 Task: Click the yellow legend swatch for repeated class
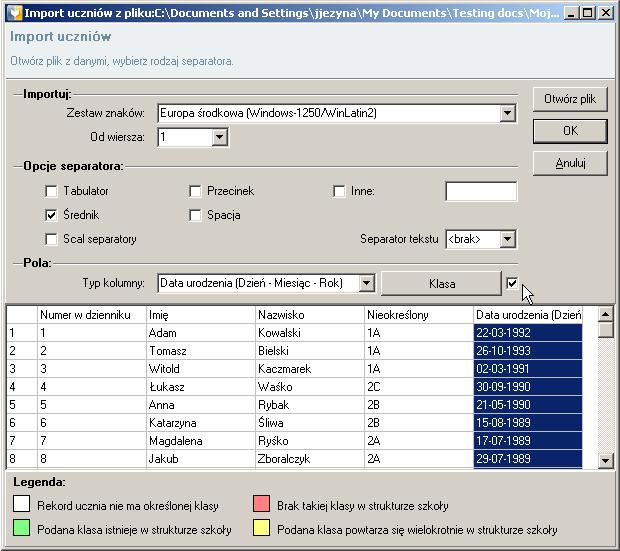pos(261,528)
